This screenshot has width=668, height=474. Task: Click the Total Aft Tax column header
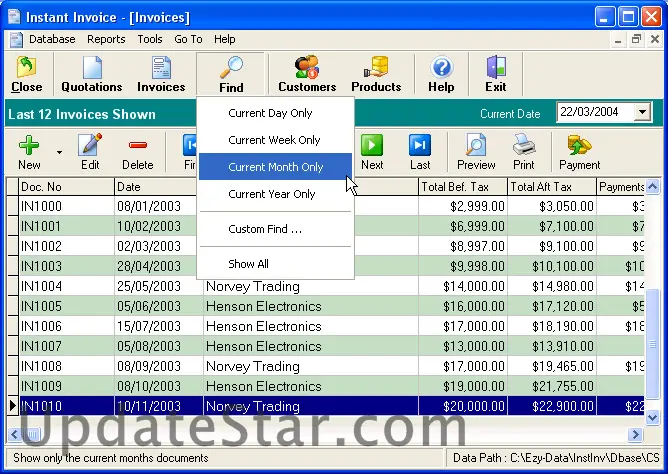pos(552,187)
